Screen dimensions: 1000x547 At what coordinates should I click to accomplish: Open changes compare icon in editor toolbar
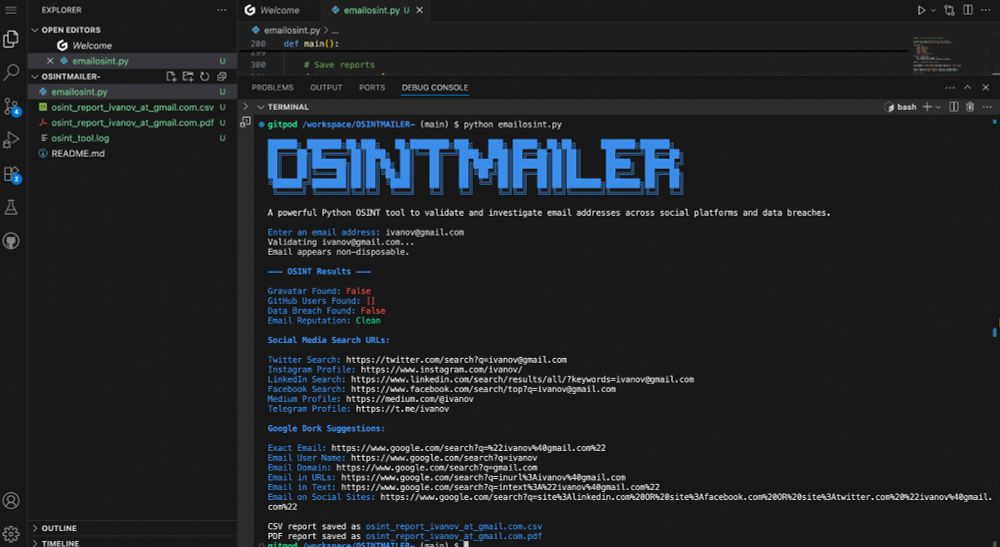(950, 10)
